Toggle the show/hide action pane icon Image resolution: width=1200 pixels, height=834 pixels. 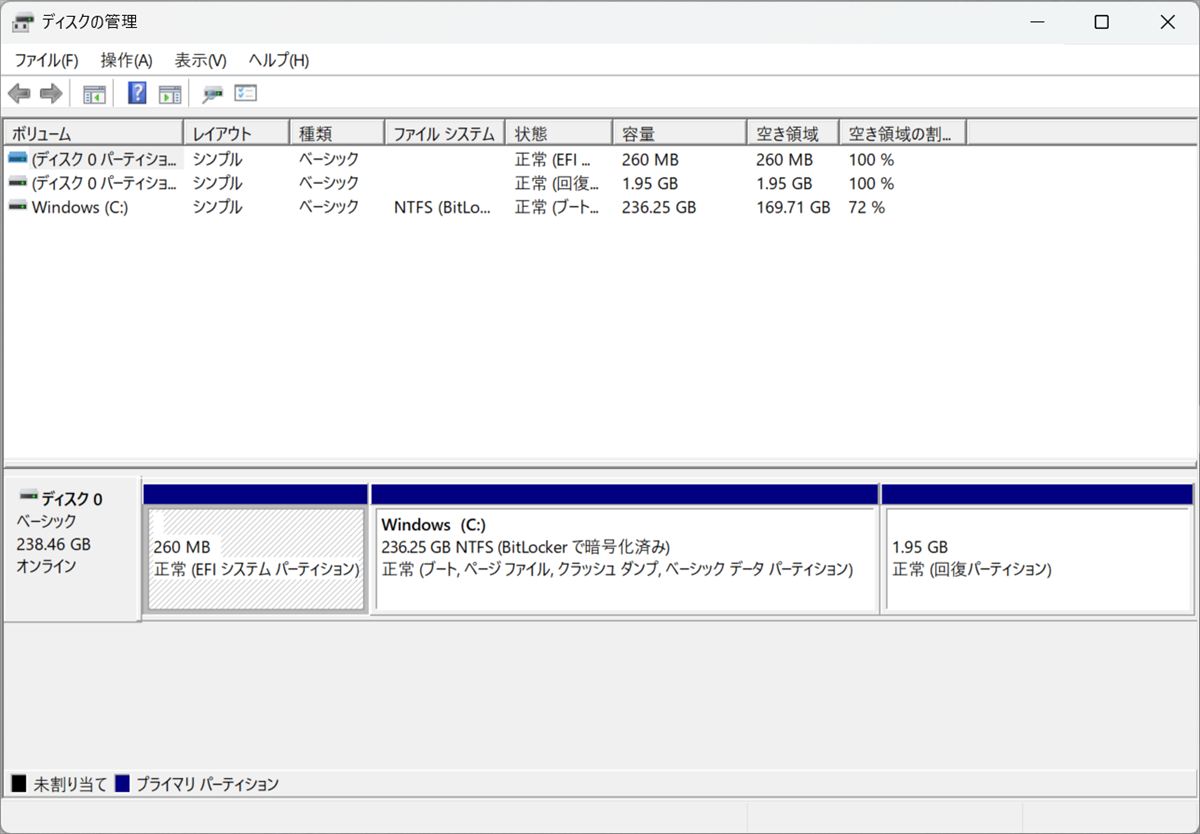[170, 94]
